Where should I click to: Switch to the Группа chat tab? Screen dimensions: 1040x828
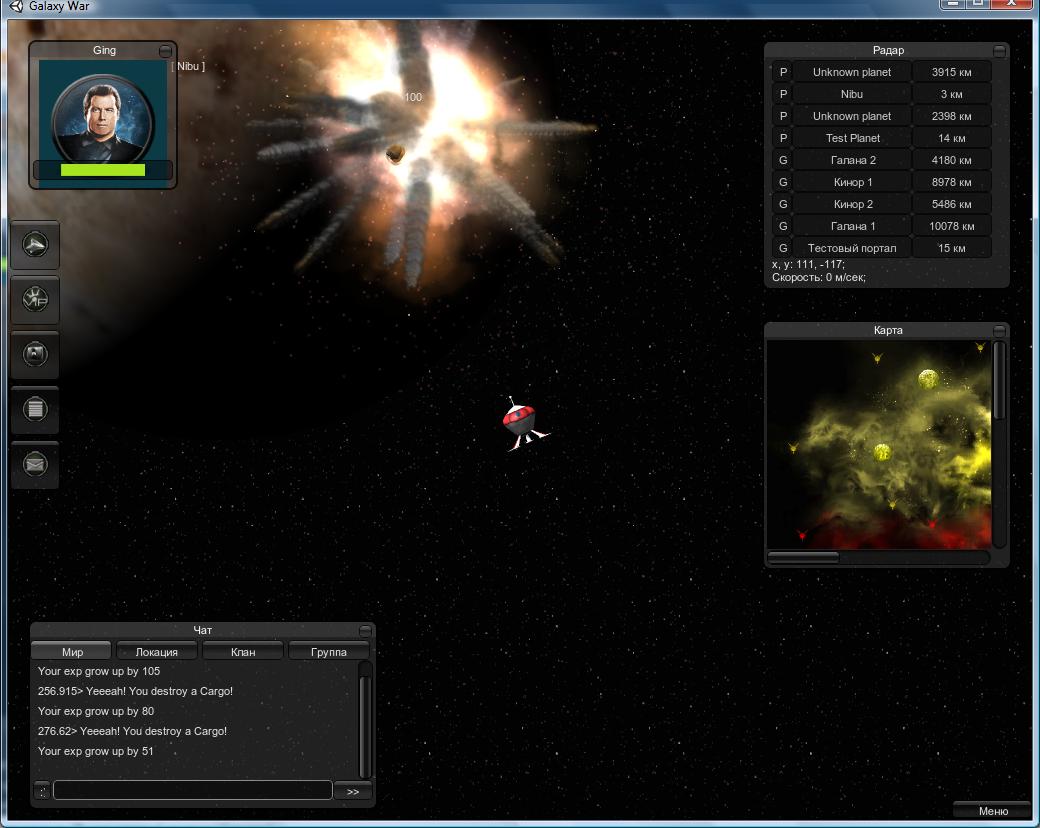coord(329,652)
